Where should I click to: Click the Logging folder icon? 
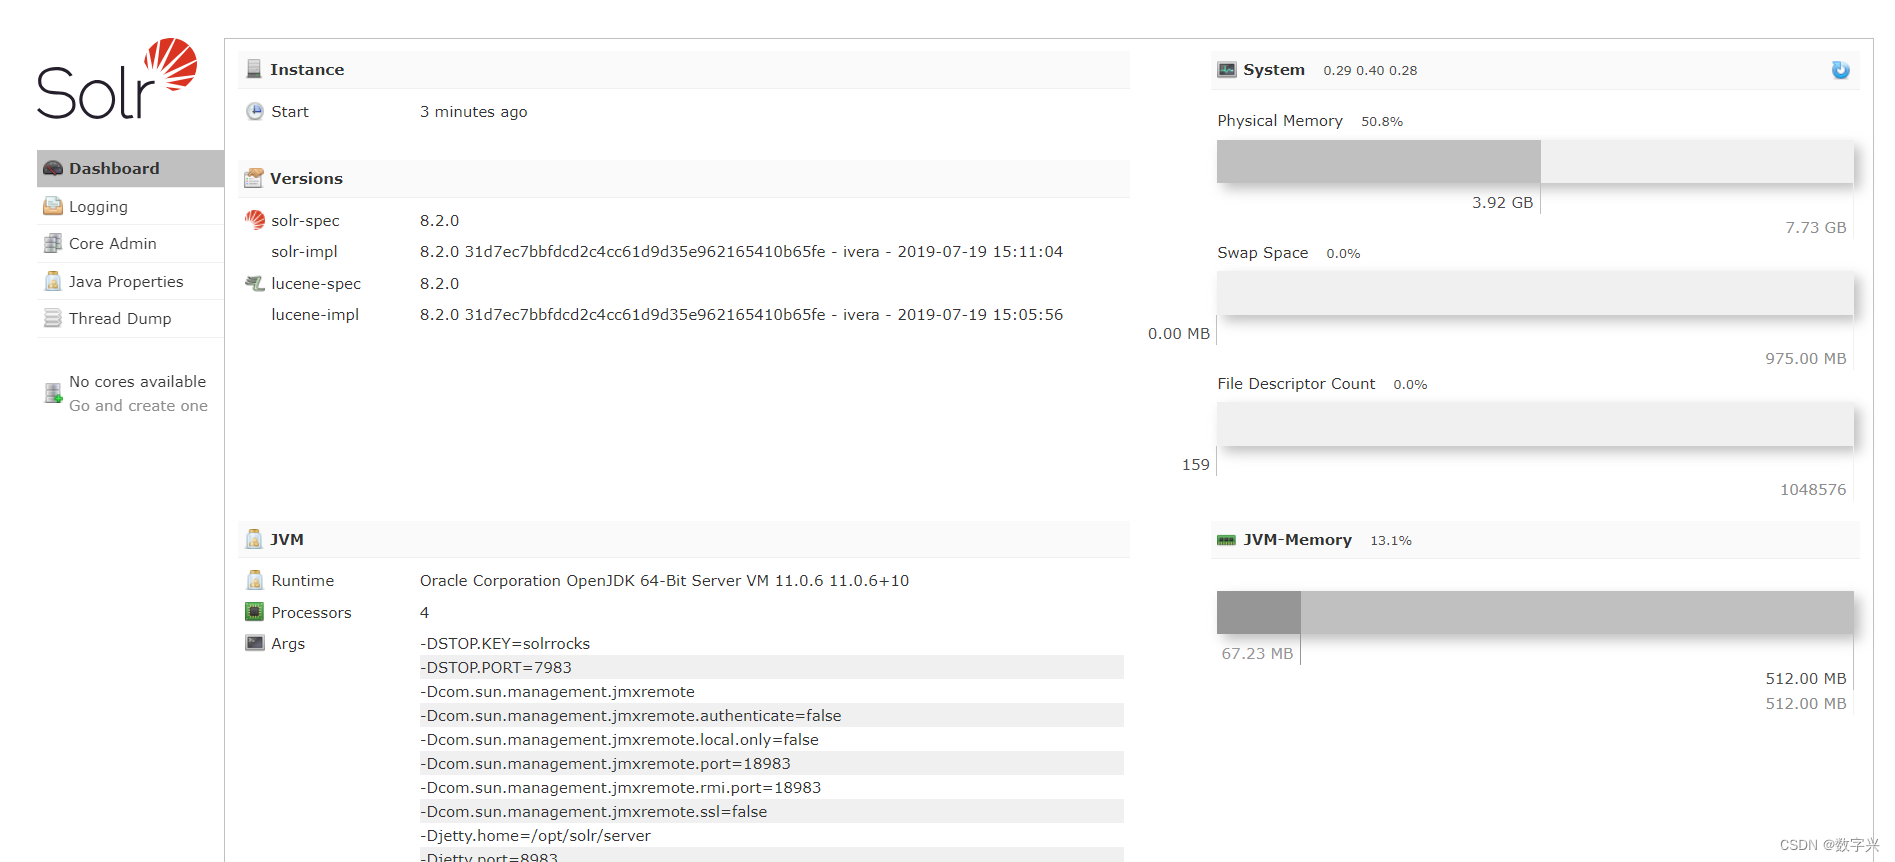tap(53, 206)
